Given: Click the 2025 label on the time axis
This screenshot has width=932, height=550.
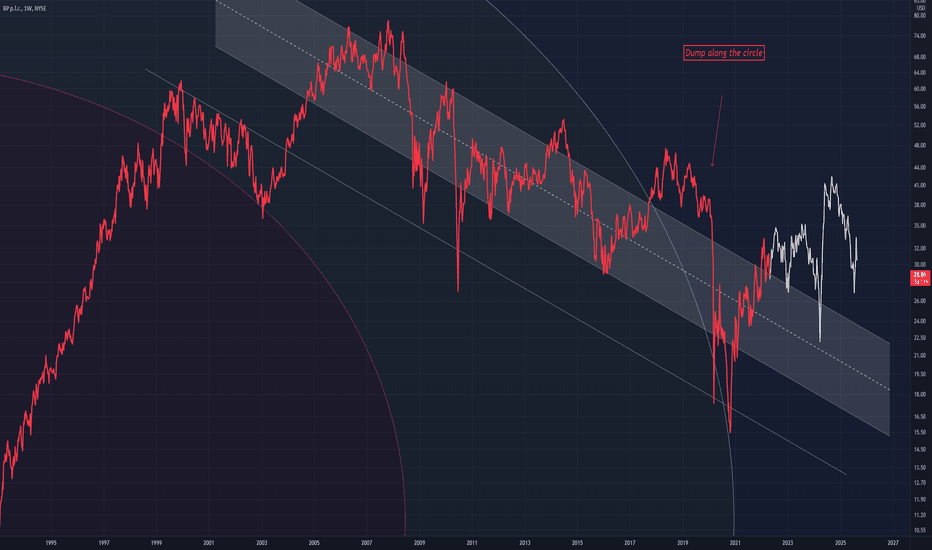Looking at the screenshot, I should pos(840,543).
